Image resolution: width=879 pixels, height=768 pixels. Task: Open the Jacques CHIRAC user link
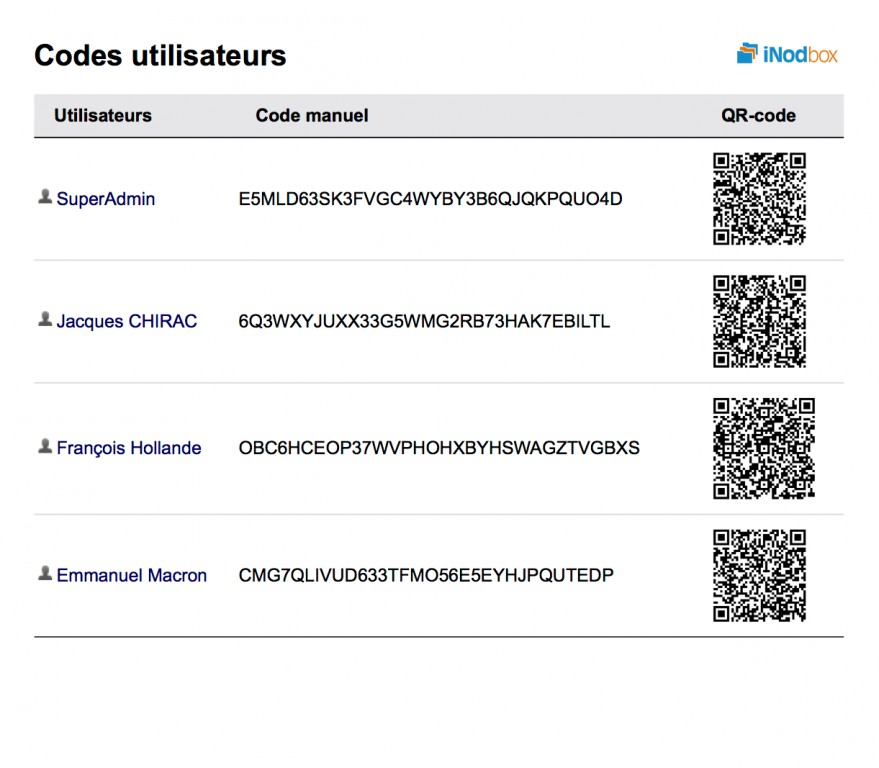click(127, 321)
